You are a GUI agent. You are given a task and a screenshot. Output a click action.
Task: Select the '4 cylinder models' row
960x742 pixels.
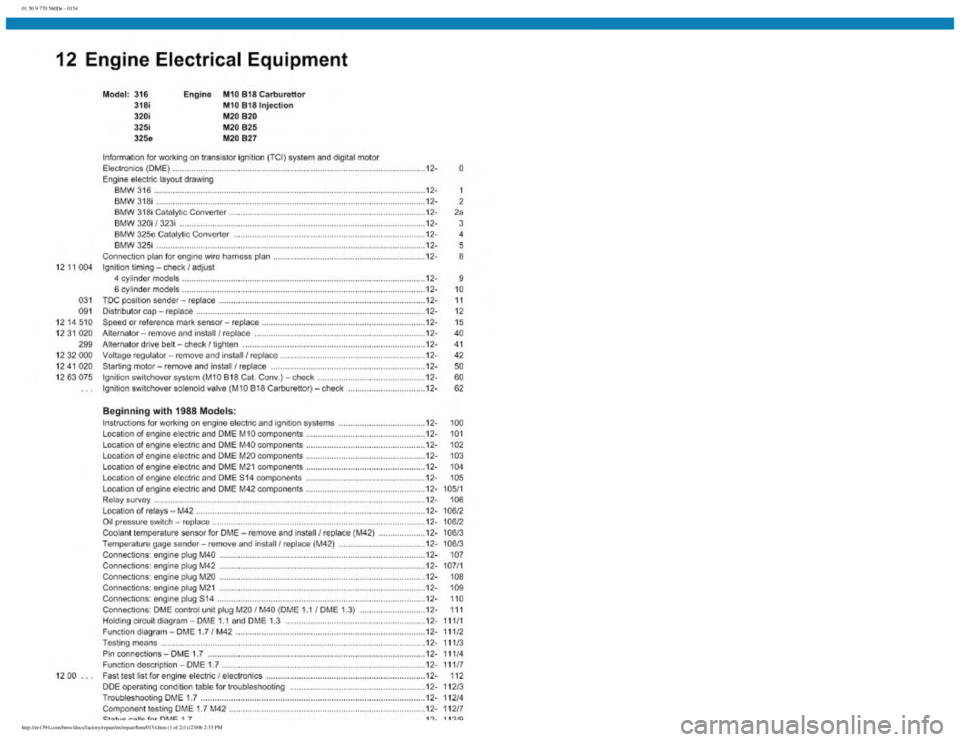(289, 279)
